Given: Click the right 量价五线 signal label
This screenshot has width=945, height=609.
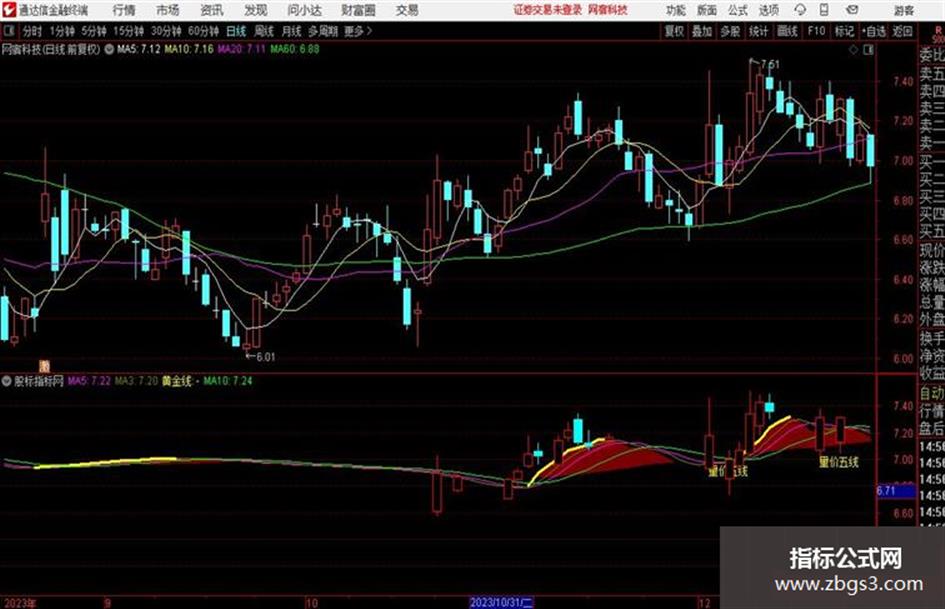Looking at the screenshot, I should 838,462.
